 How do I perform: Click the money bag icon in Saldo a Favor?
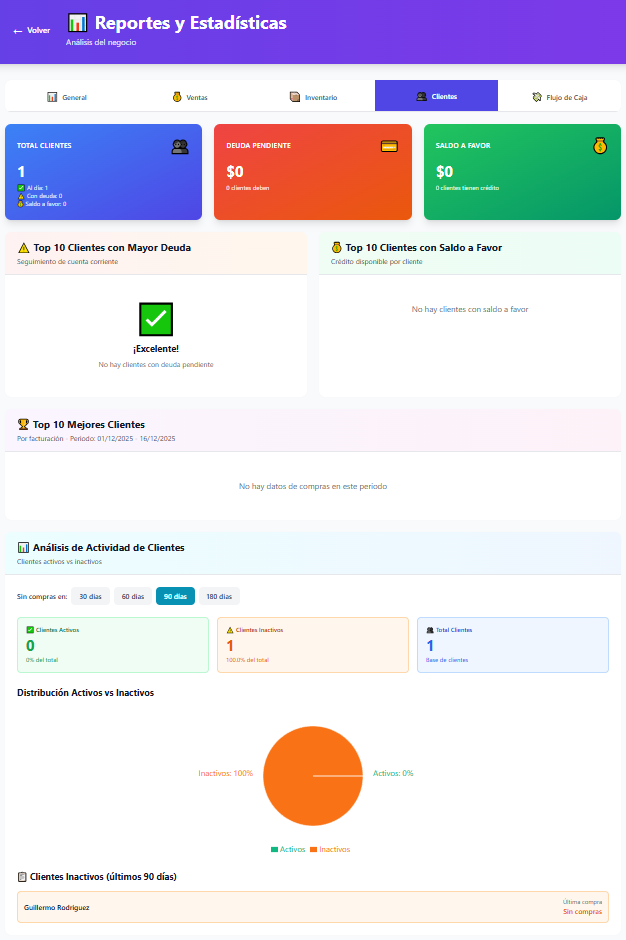click(x=599, y=146)
